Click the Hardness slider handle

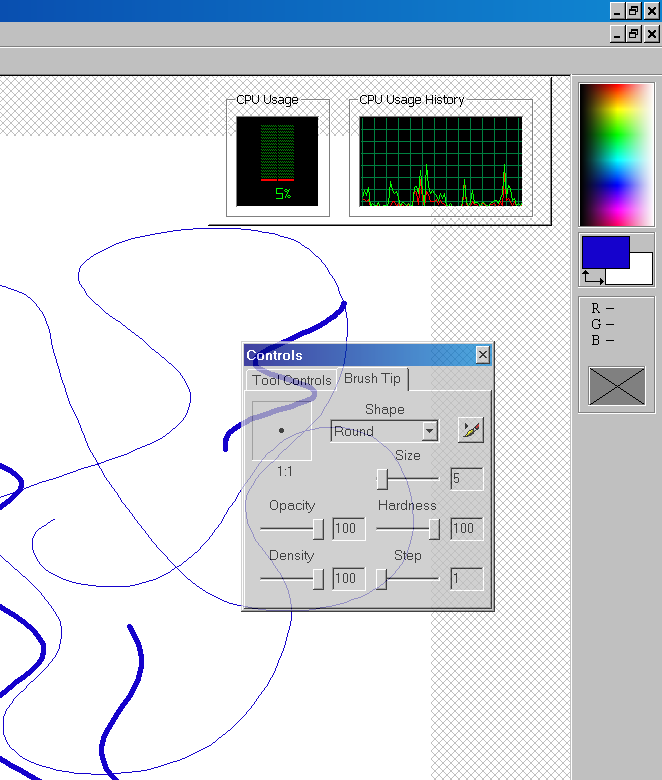pos(434,529)
